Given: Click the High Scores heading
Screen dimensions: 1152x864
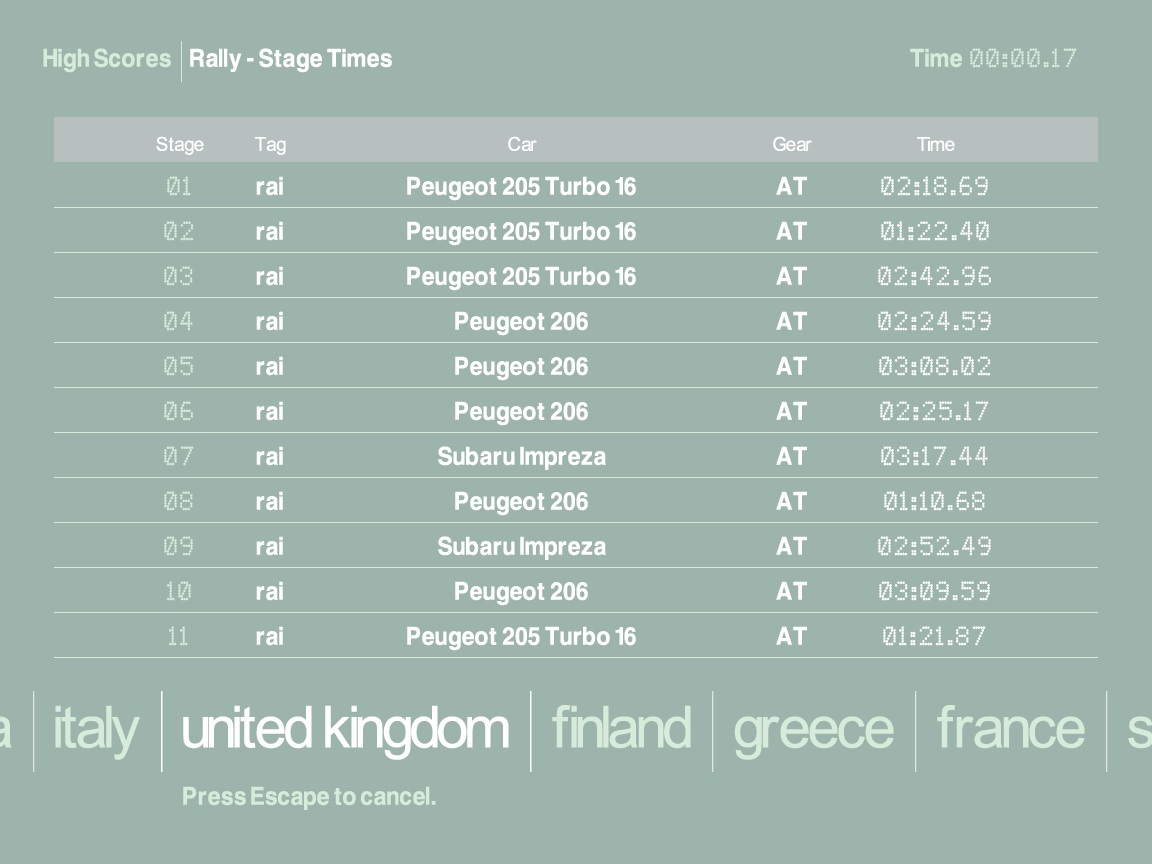Looking at the screenshot, I should (106, 59).
